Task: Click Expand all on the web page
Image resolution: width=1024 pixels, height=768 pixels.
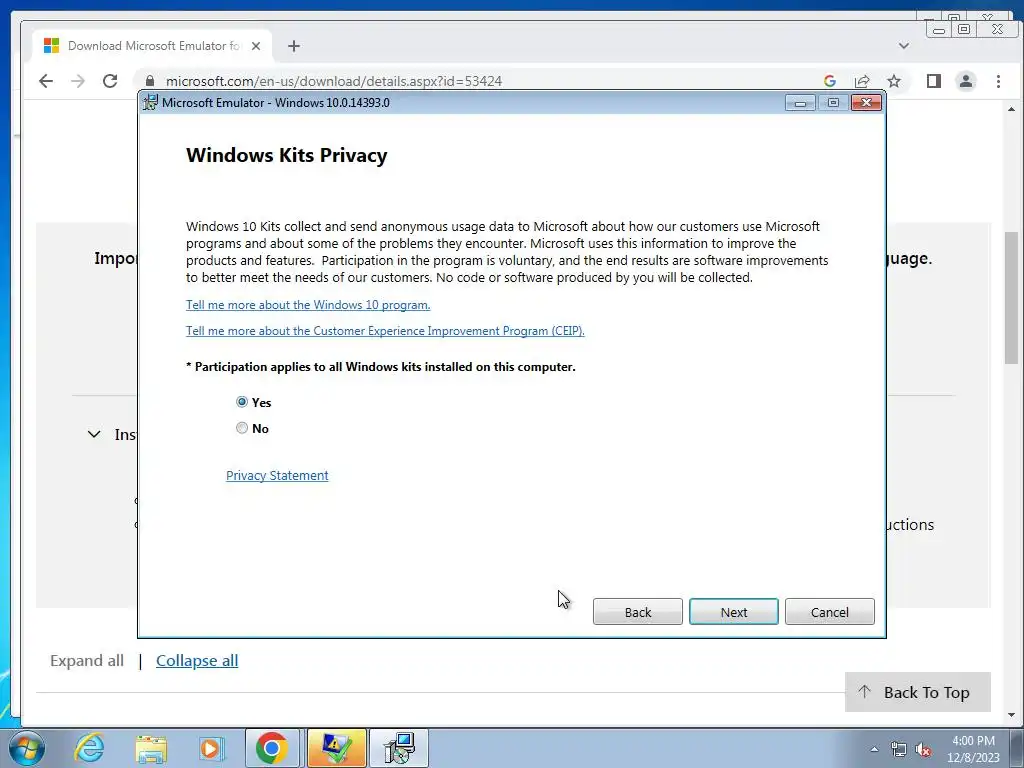Action: (x=87, y=660)
